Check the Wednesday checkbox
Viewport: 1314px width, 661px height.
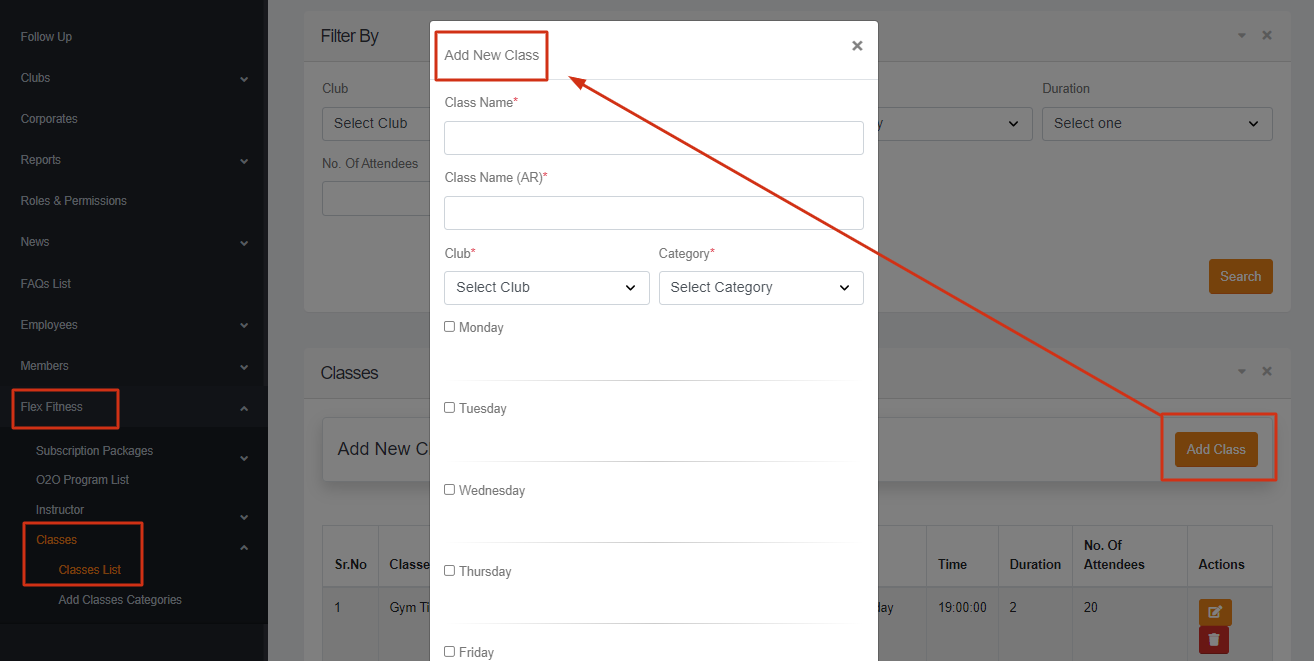pyautogui.click(x=450, y=490)
